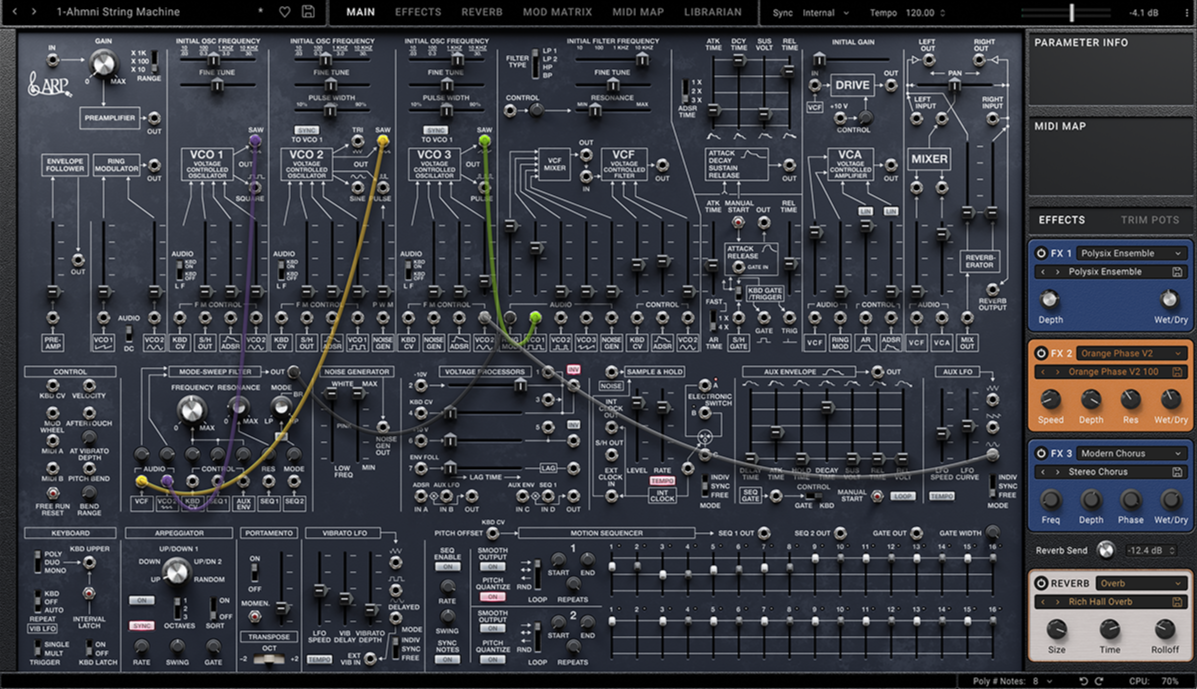Image resolution: width=1197 pixels, height=689 pixels.
Task: Save the Rich Hall Overb reverb preset
Action: (x=1179, y=602)
